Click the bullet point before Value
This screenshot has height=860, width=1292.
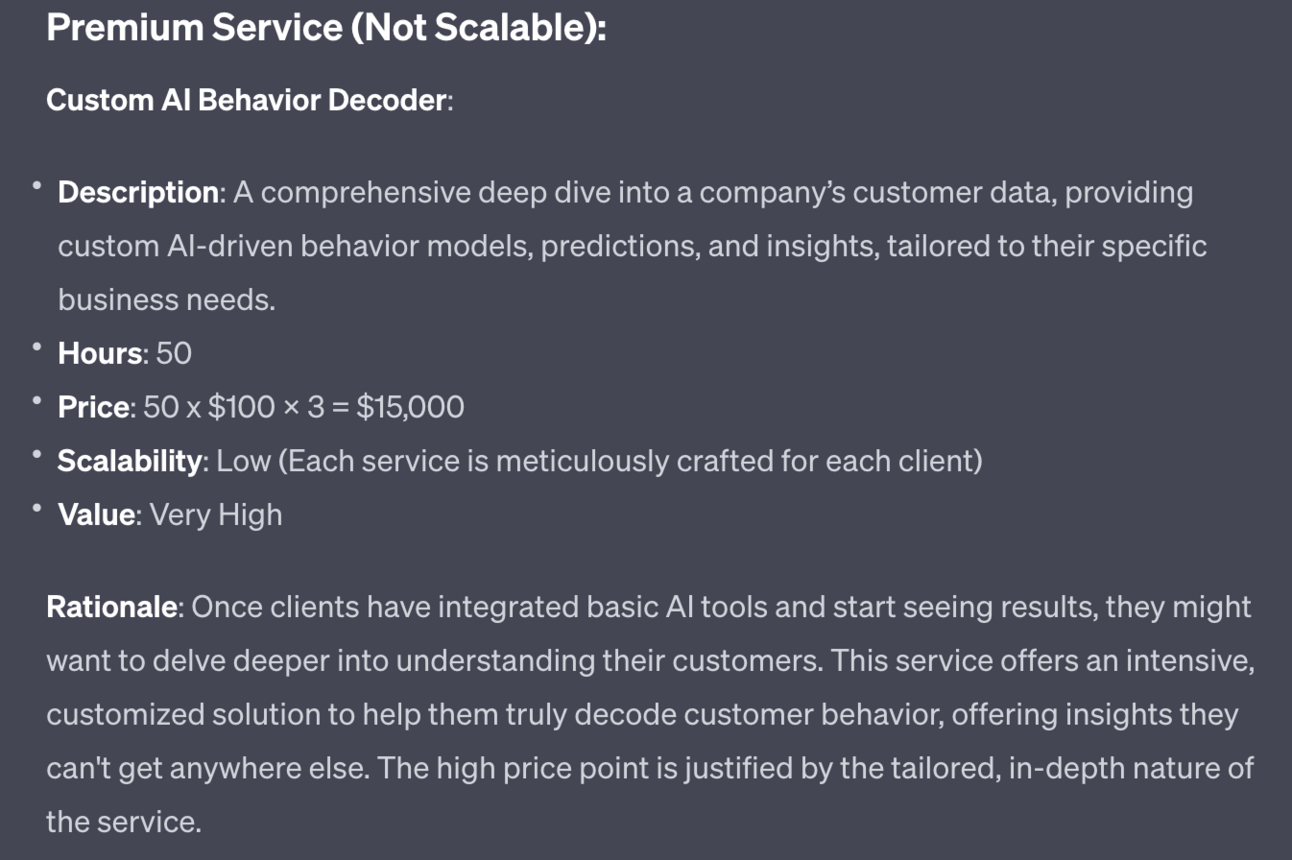point(37,510)
